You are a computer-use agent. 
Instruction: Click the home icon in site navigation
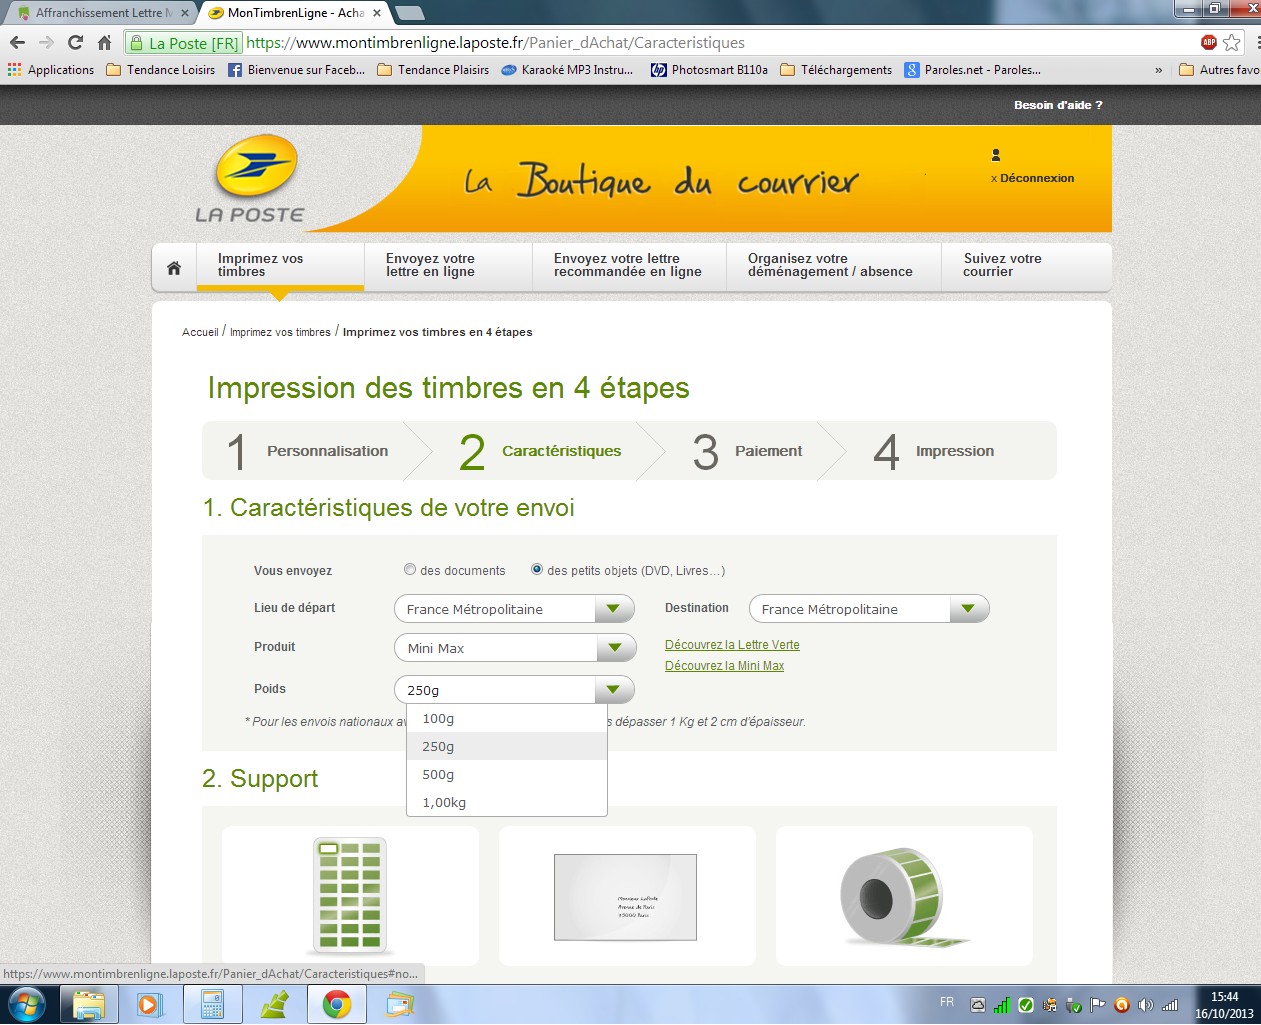pyautogui.click(x=174, y=268)
